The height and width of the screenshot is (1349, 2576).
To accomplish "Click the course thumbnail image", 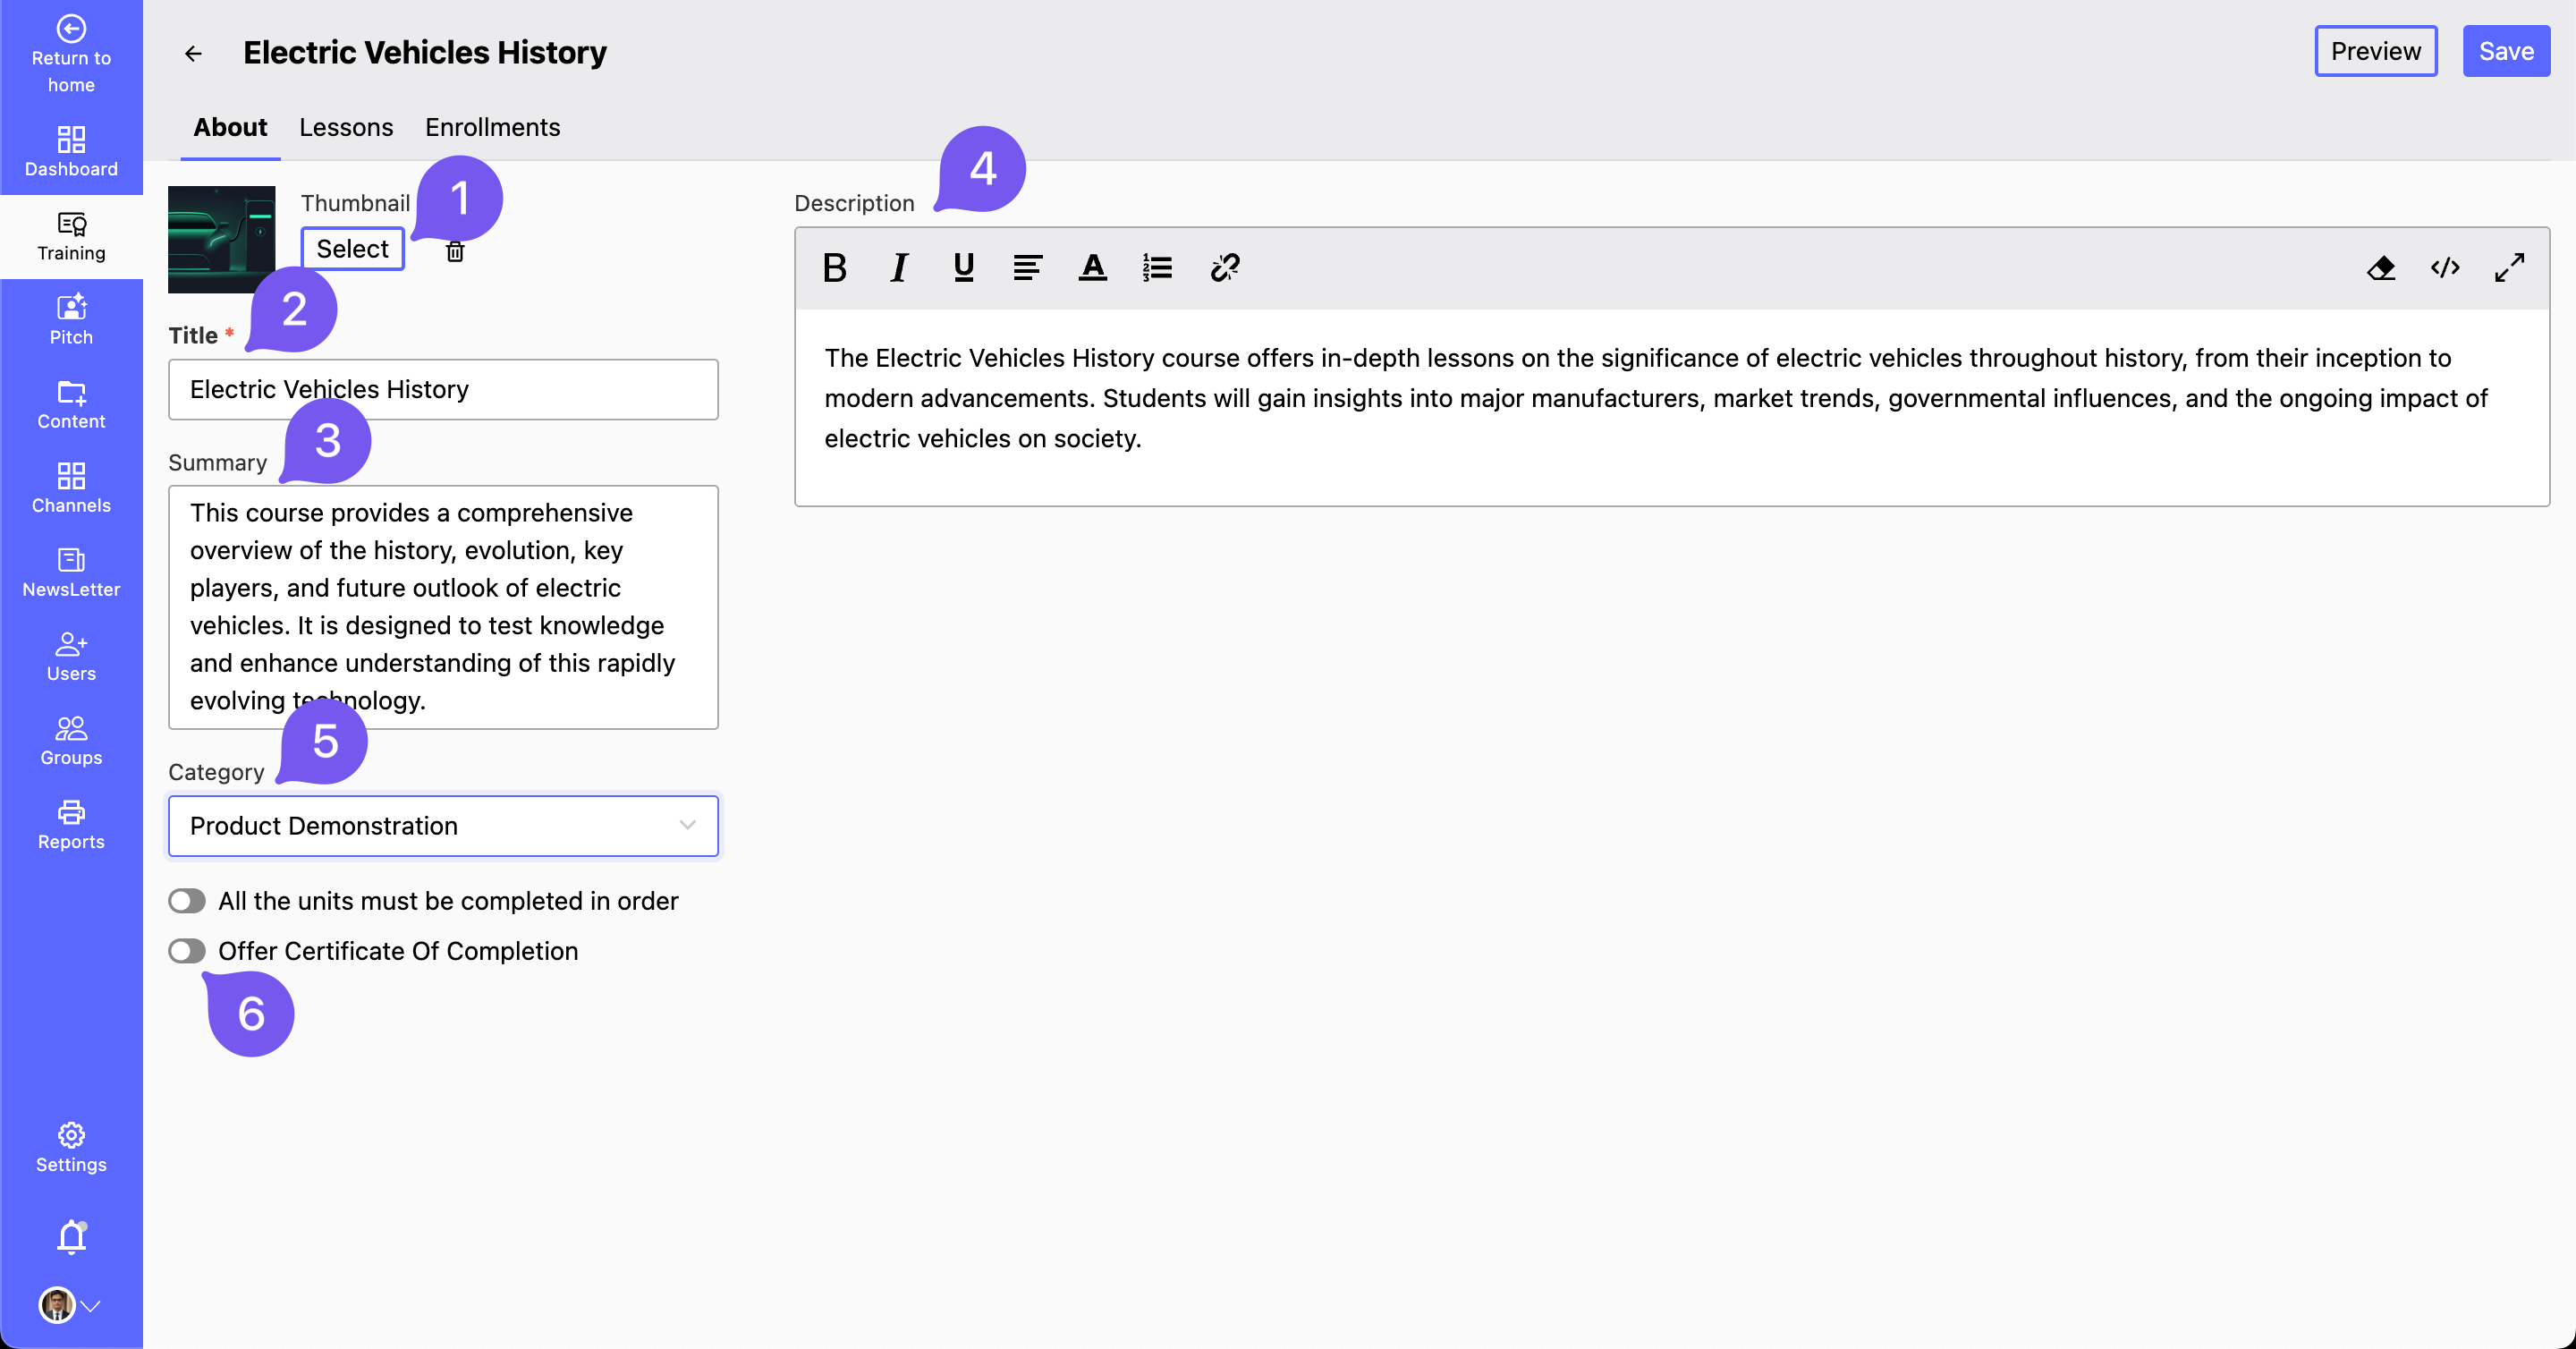I will (221, 239).
